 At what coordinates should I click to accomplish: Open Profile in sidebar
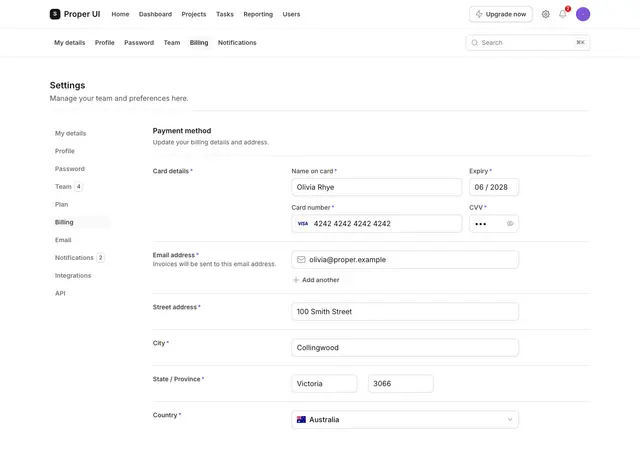pyautogui.click(x=65, y=151)
